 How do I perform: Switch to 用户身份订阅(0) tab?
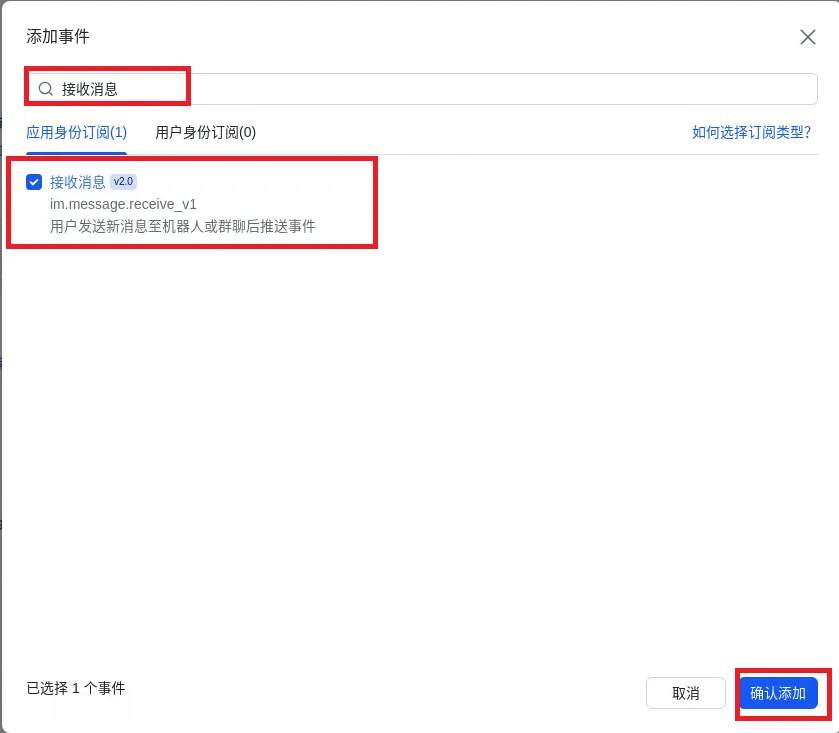pyautogui.click(x=205, y=132)
